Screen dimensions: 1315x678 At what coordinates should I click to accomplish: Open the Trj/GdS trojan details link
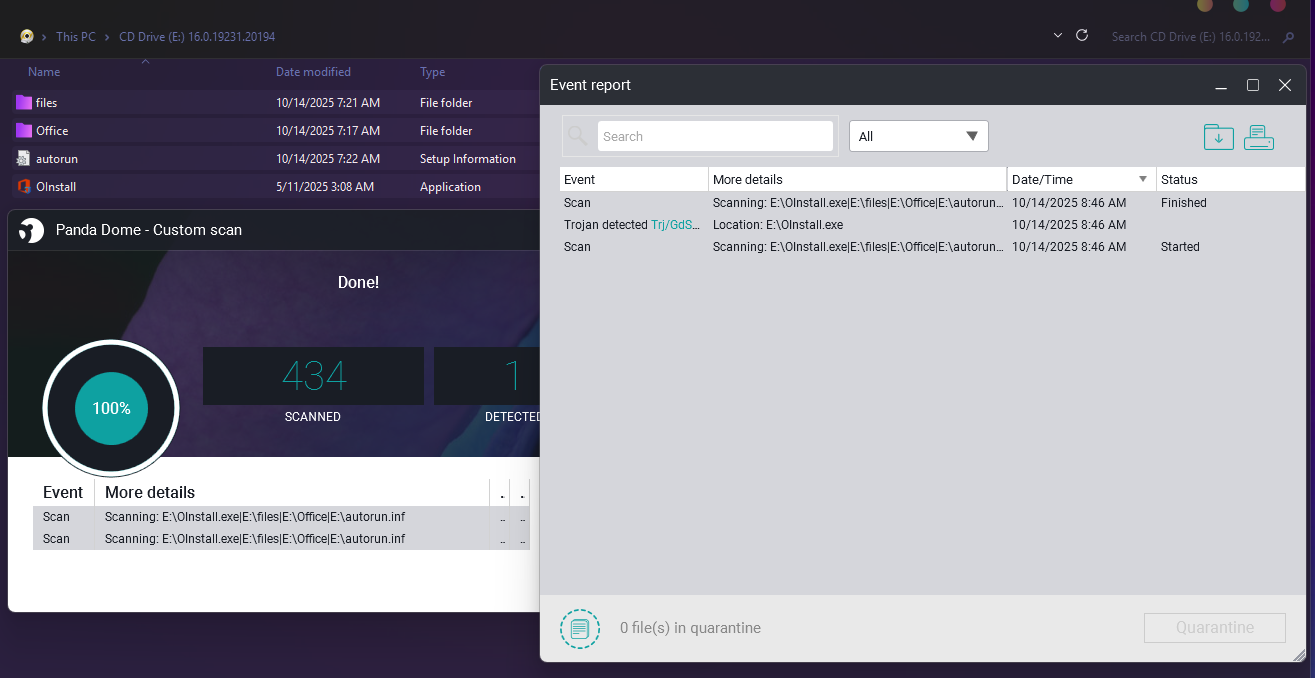click(675, 225)
